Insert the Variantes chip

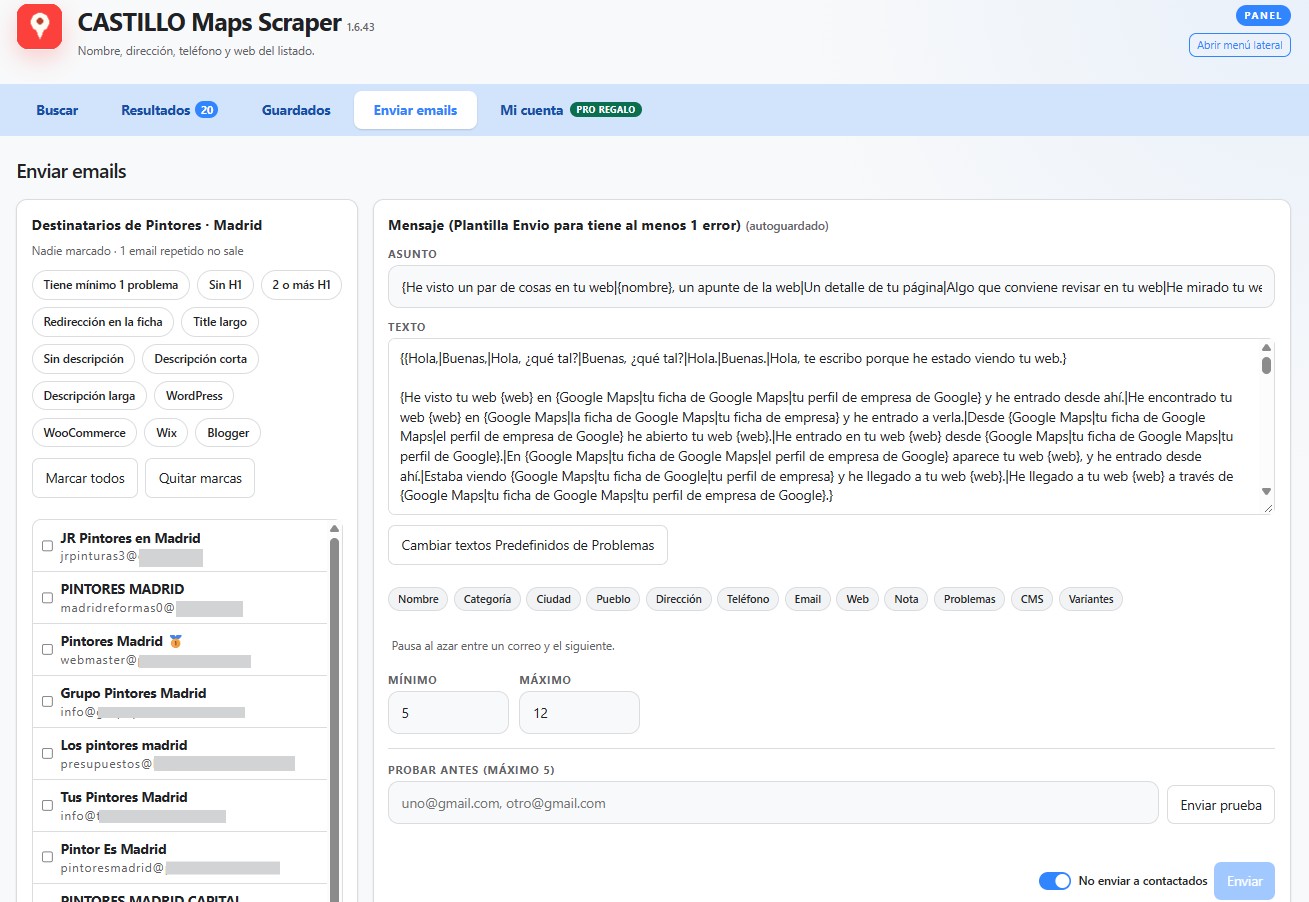[x=1091, y=599]
